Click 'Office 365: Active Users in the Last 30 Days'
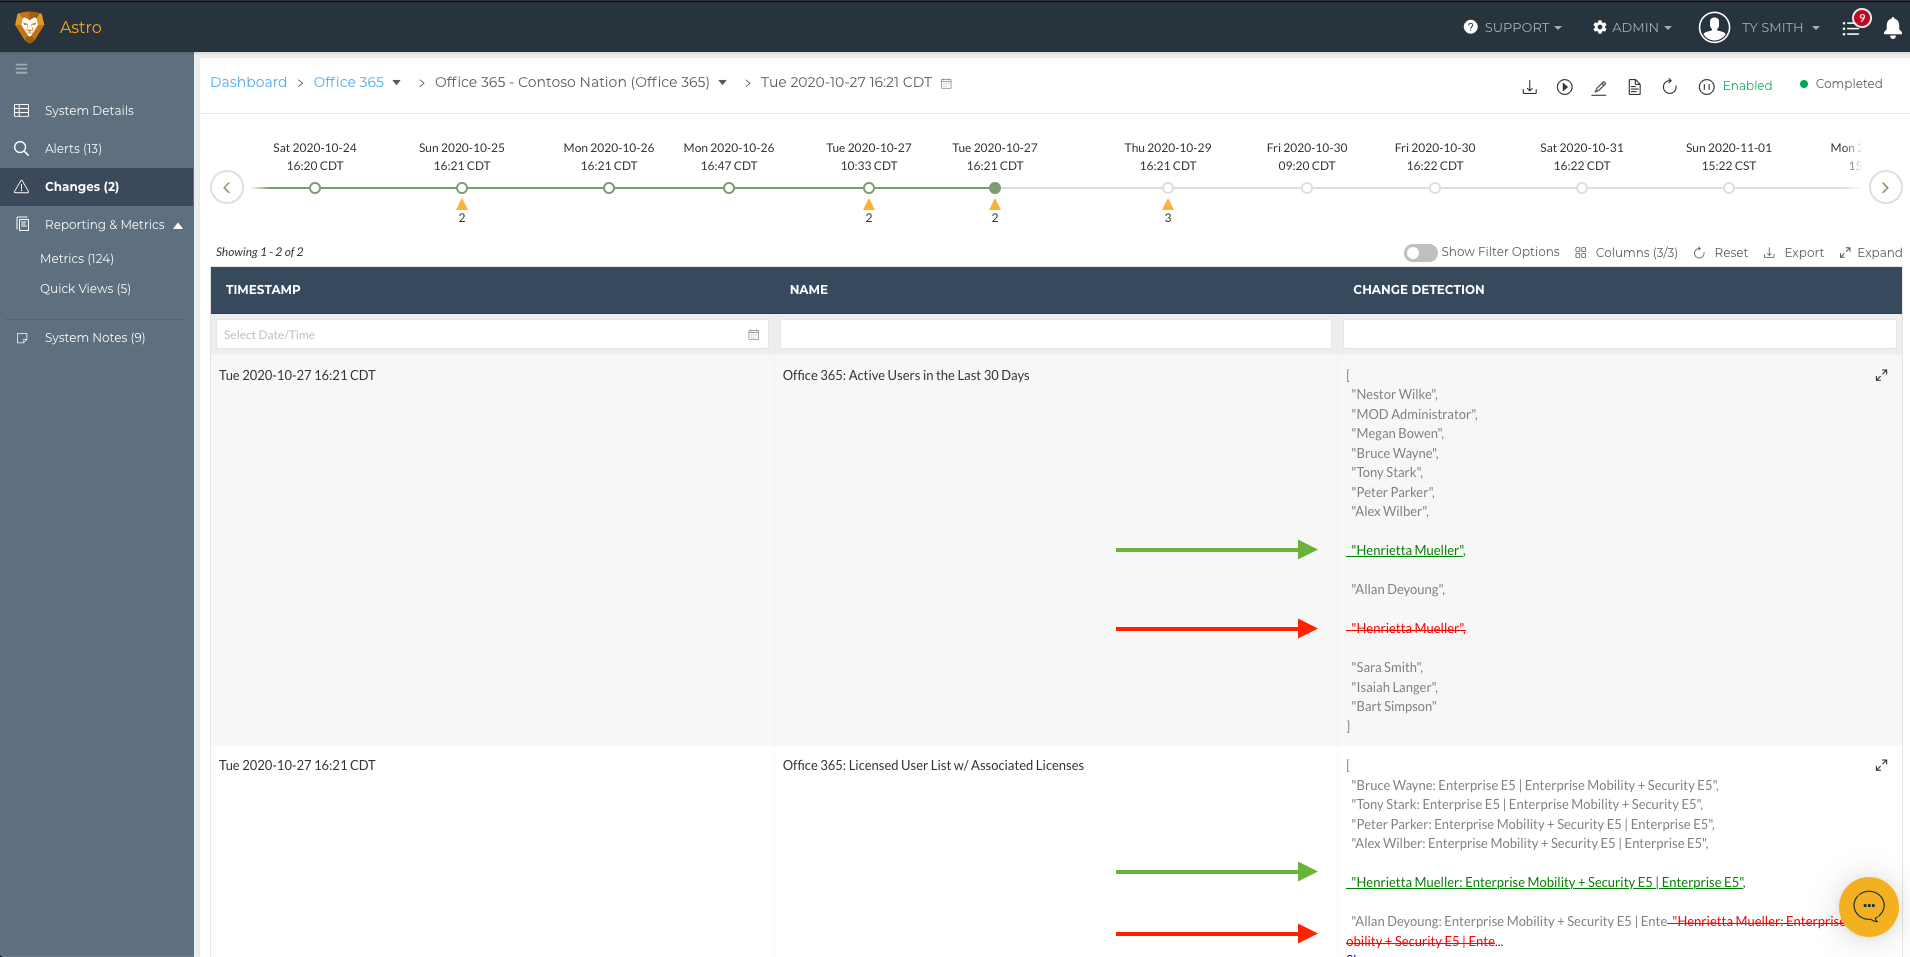Screen dimensions: 1910x957 (906, 376)
